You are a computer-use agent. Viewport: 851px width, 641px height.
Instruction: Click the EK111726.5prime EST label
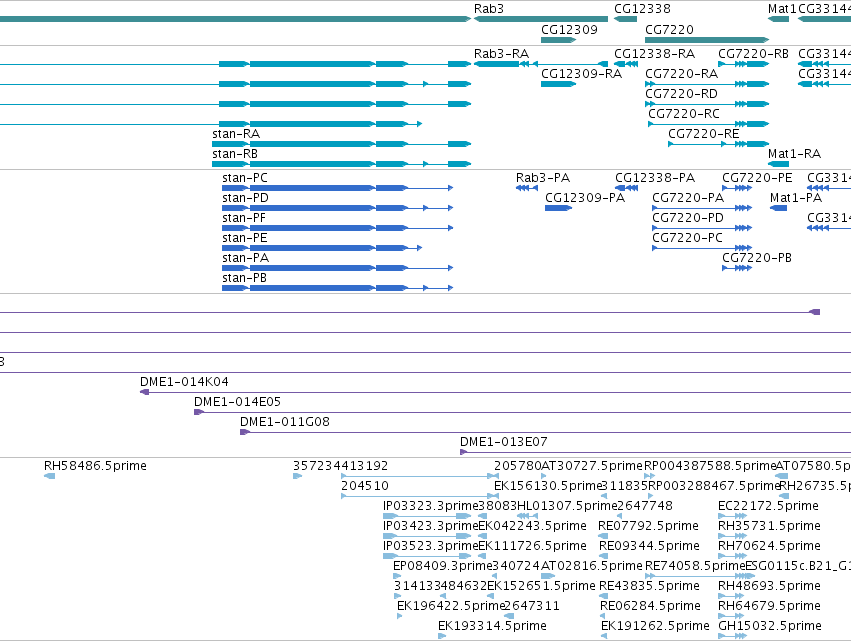[x=532, y=545]
